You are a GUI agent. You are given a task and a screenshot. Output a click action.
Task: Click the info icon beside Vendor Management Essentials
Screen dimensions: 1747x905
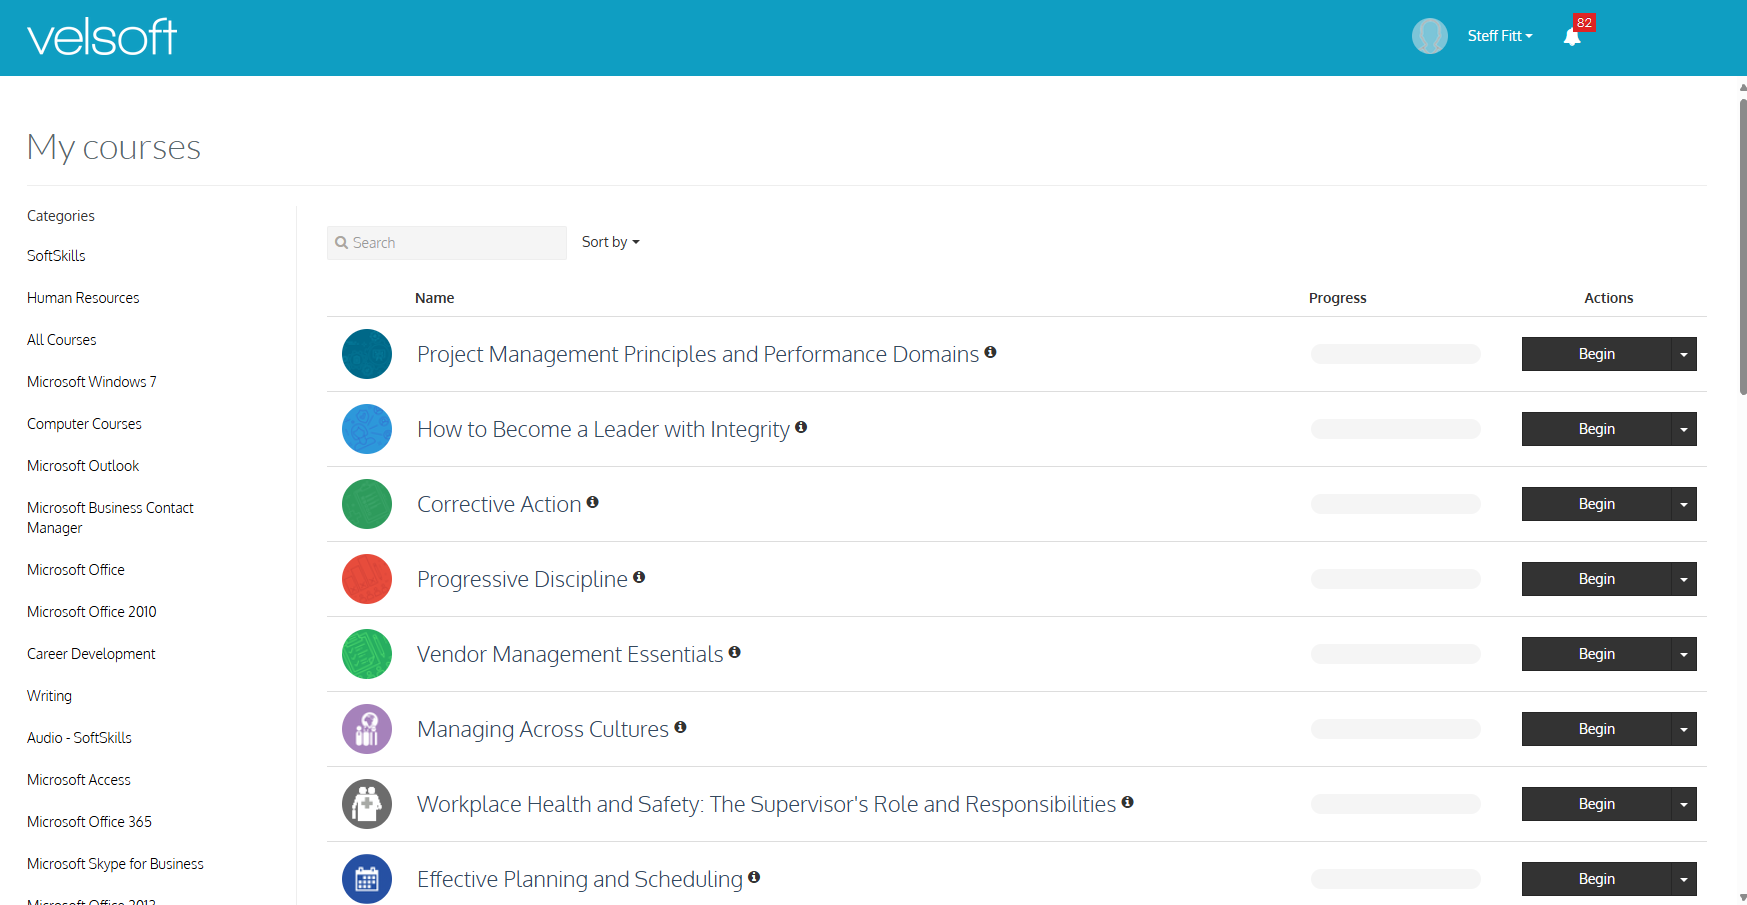tap(735, 652)
